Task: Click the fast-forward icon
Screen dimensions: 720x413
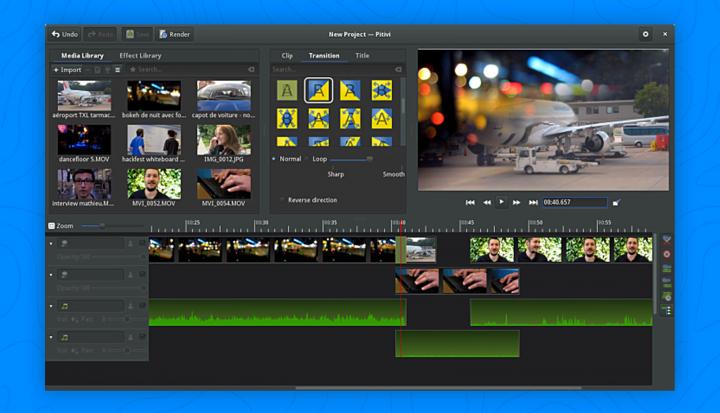Action: pos(517,202)
